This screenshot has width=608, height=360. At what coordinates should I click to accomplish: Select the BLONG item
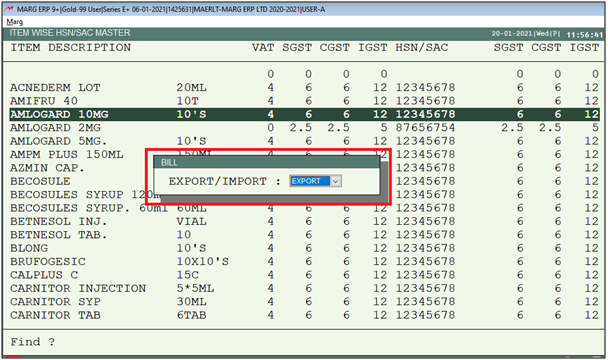pos(29,248)
